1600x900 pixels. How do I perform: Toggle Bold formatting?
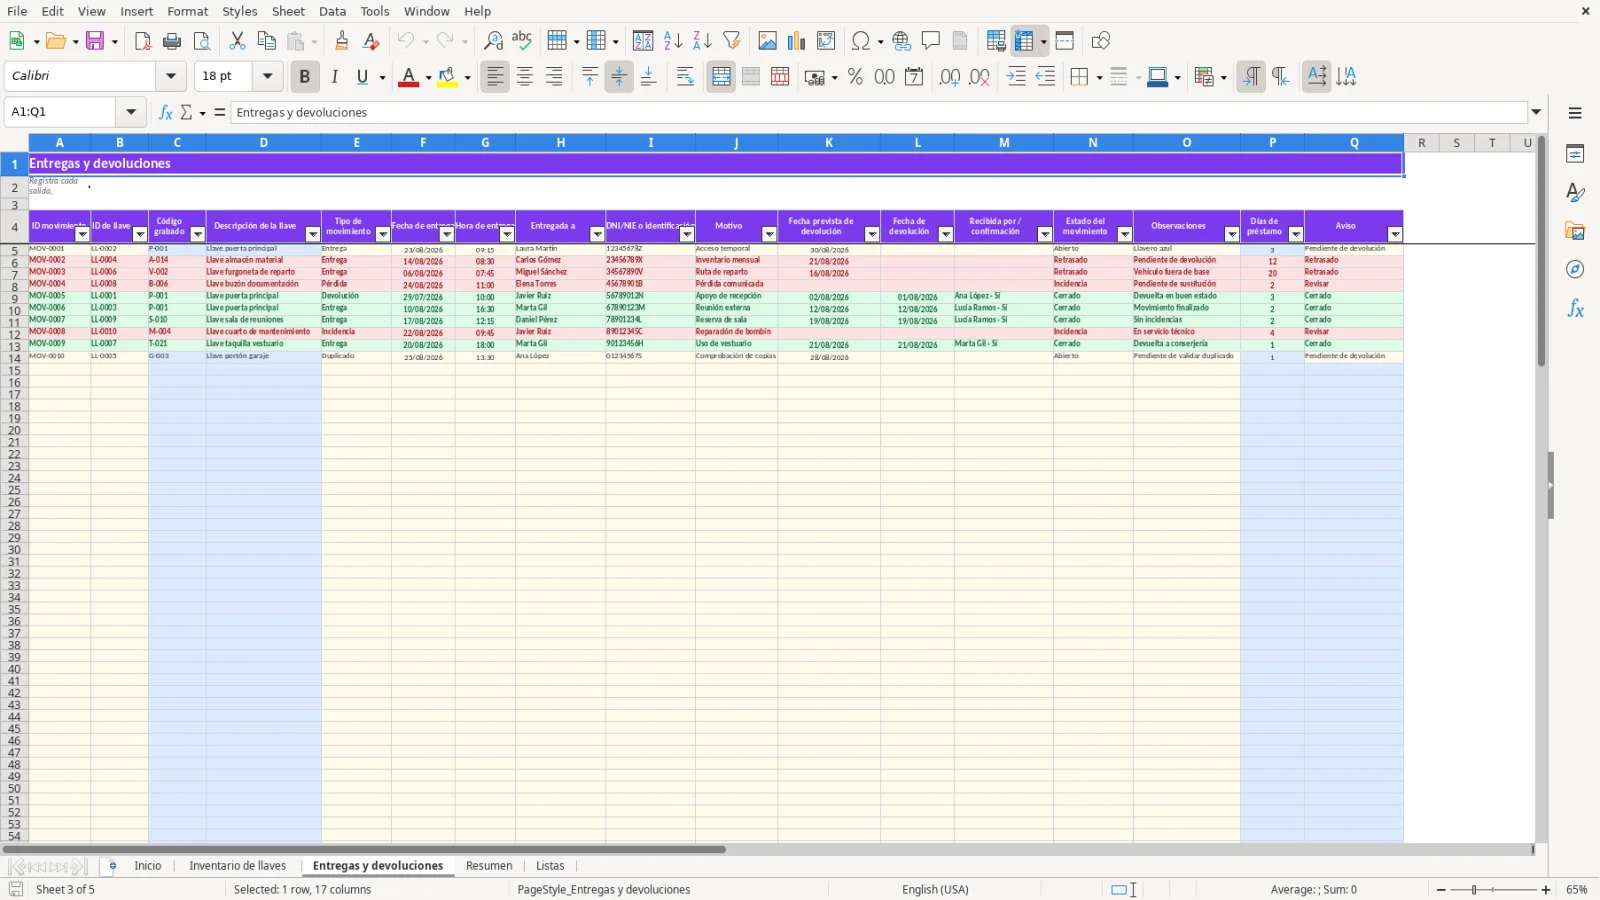tap(304, 77)
